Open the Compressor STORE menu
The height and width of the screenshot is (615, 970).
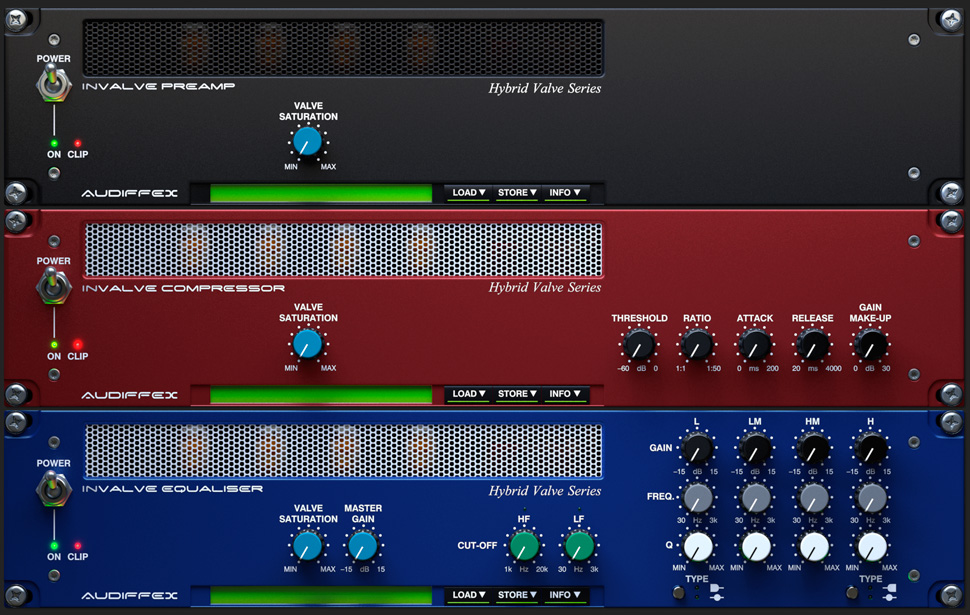pos(517,394)
